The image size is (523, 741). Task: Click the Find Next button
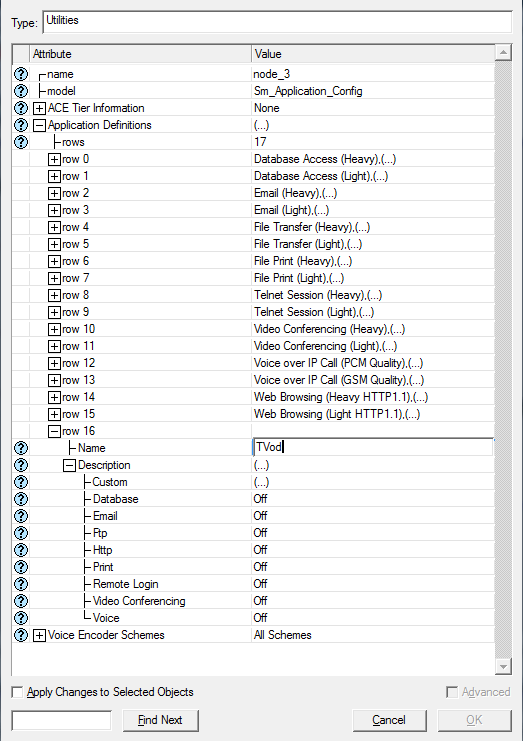[161, 720]
